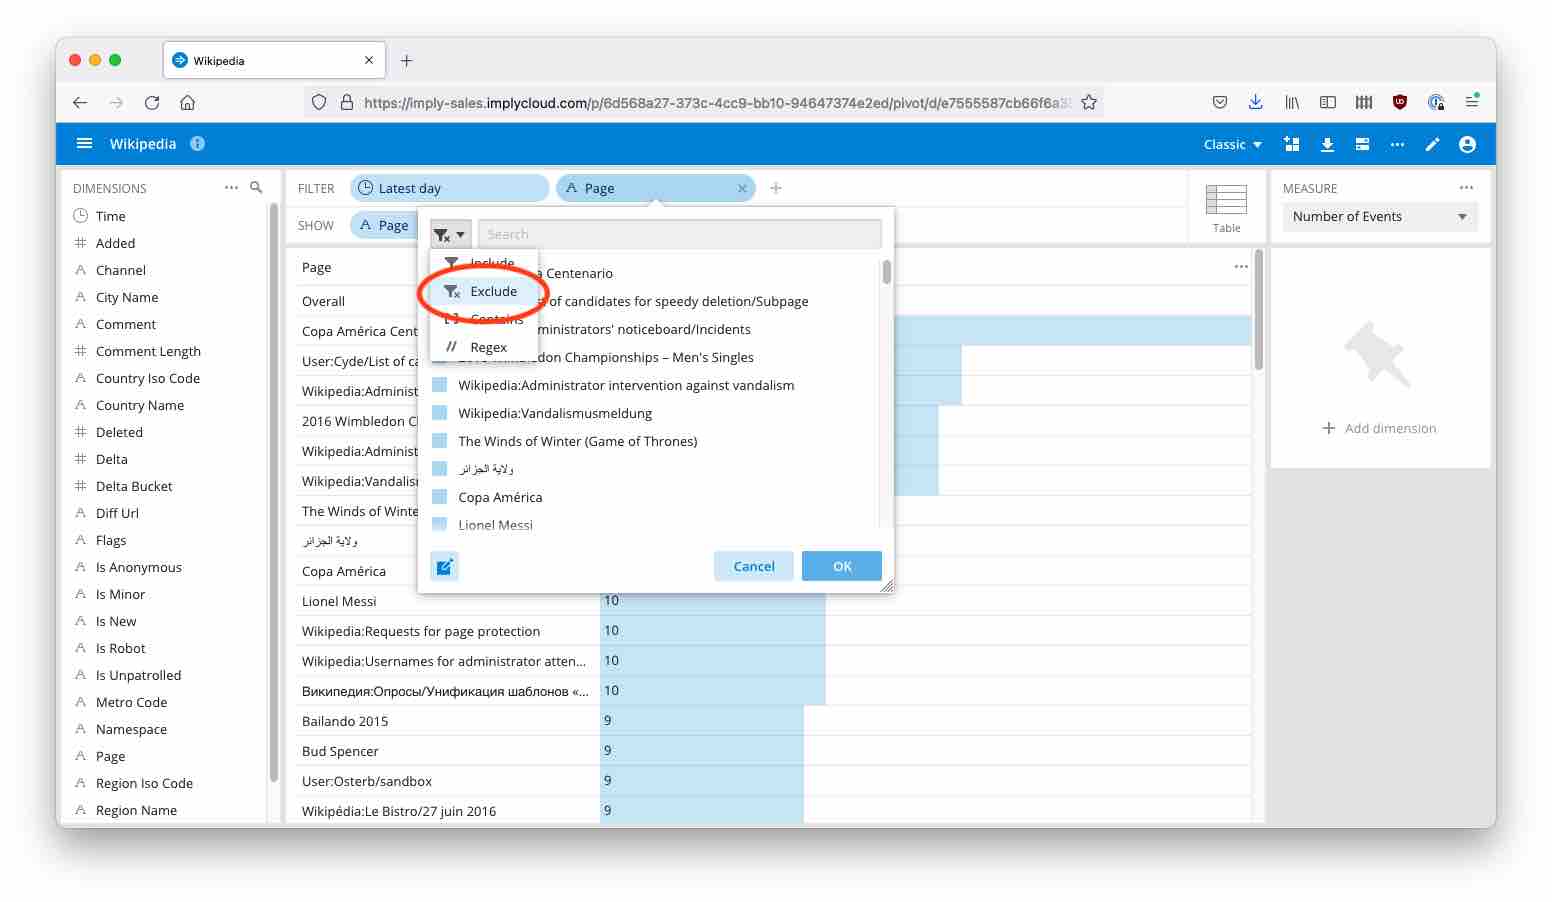Close the Wikipedia browser tab
This screenshot has width=1552, height=902.
coord(369,61)
